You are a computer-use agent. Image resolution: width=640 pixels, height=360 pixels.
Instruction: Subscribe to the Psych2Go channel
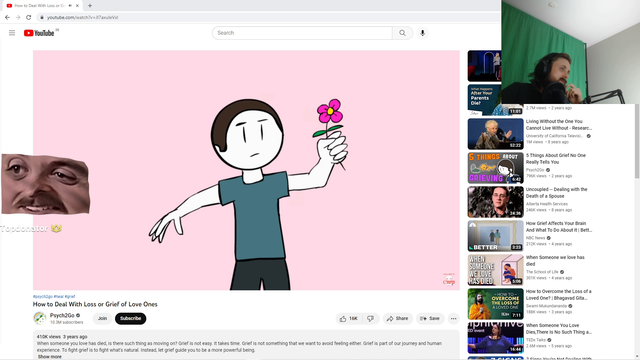point(131,318)
